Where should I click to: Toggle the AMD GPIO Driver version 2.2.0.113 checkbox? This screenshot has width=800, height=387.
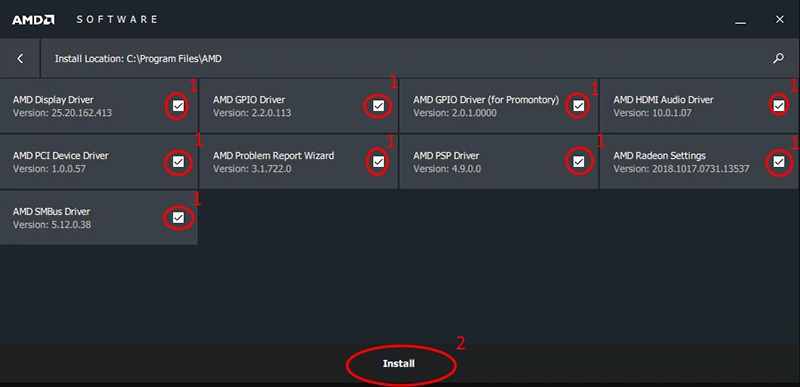378,106
